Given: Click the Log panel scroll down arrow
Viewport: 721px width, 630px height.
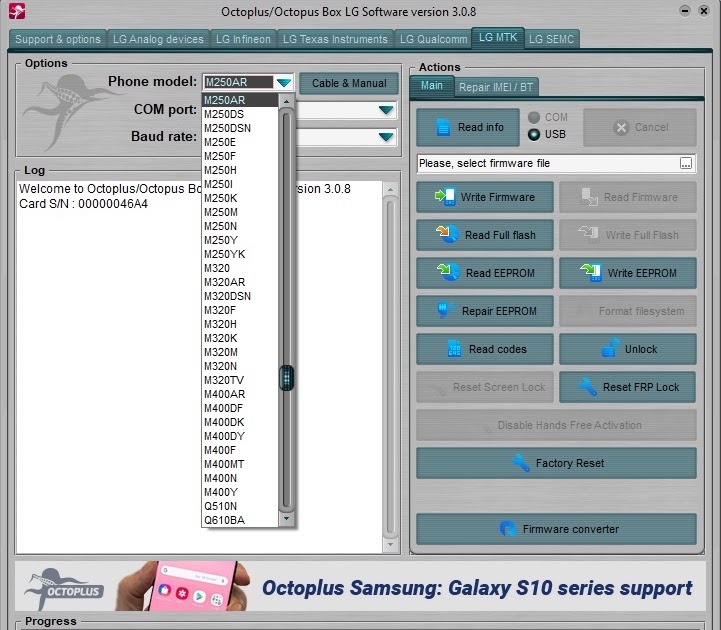Looking at the screenshot, I should (390, 545).
